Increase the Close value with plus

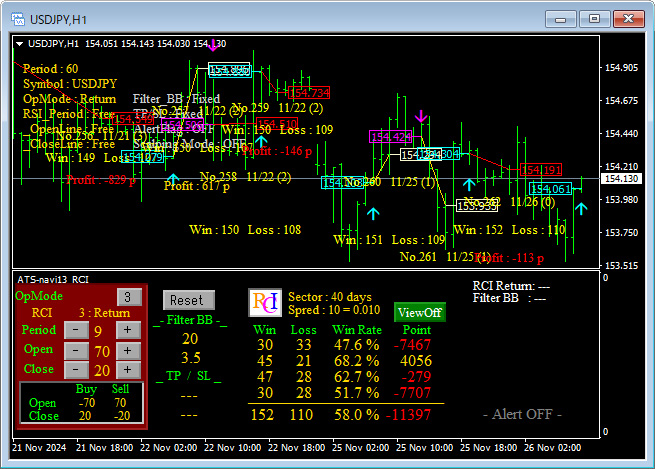(128, 370)
